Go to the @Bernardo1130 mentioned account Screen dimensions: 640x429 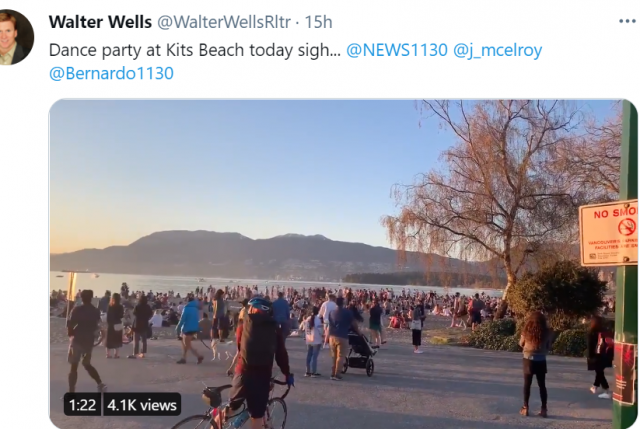pyautogui.click(x=111, y=73)
